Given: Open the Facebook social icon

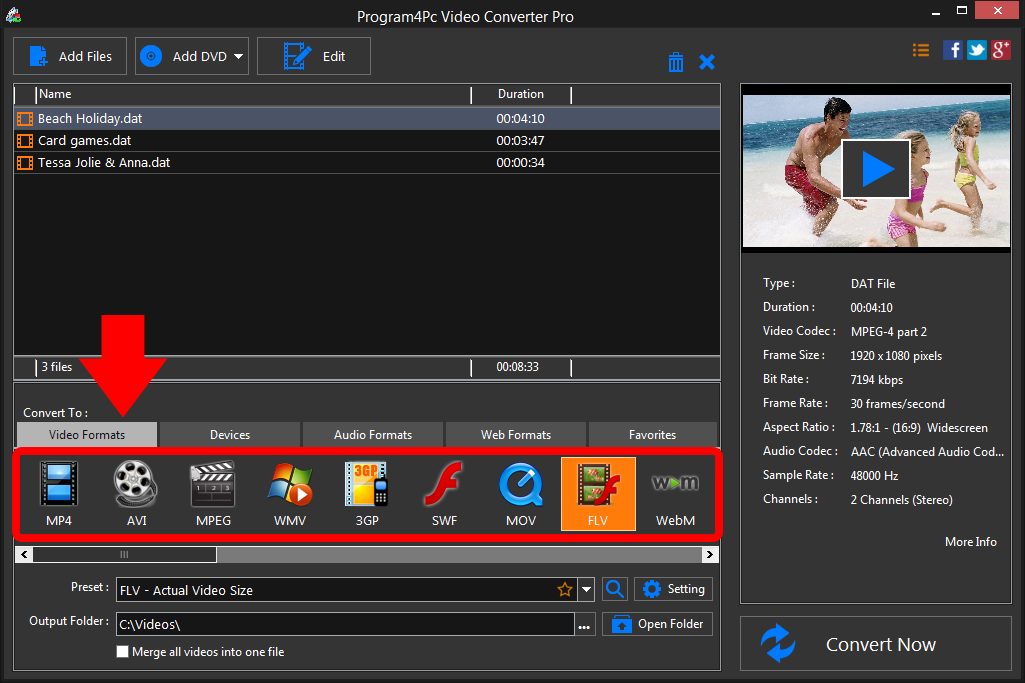Looking at the screenshot, I should tap(953, 50).
